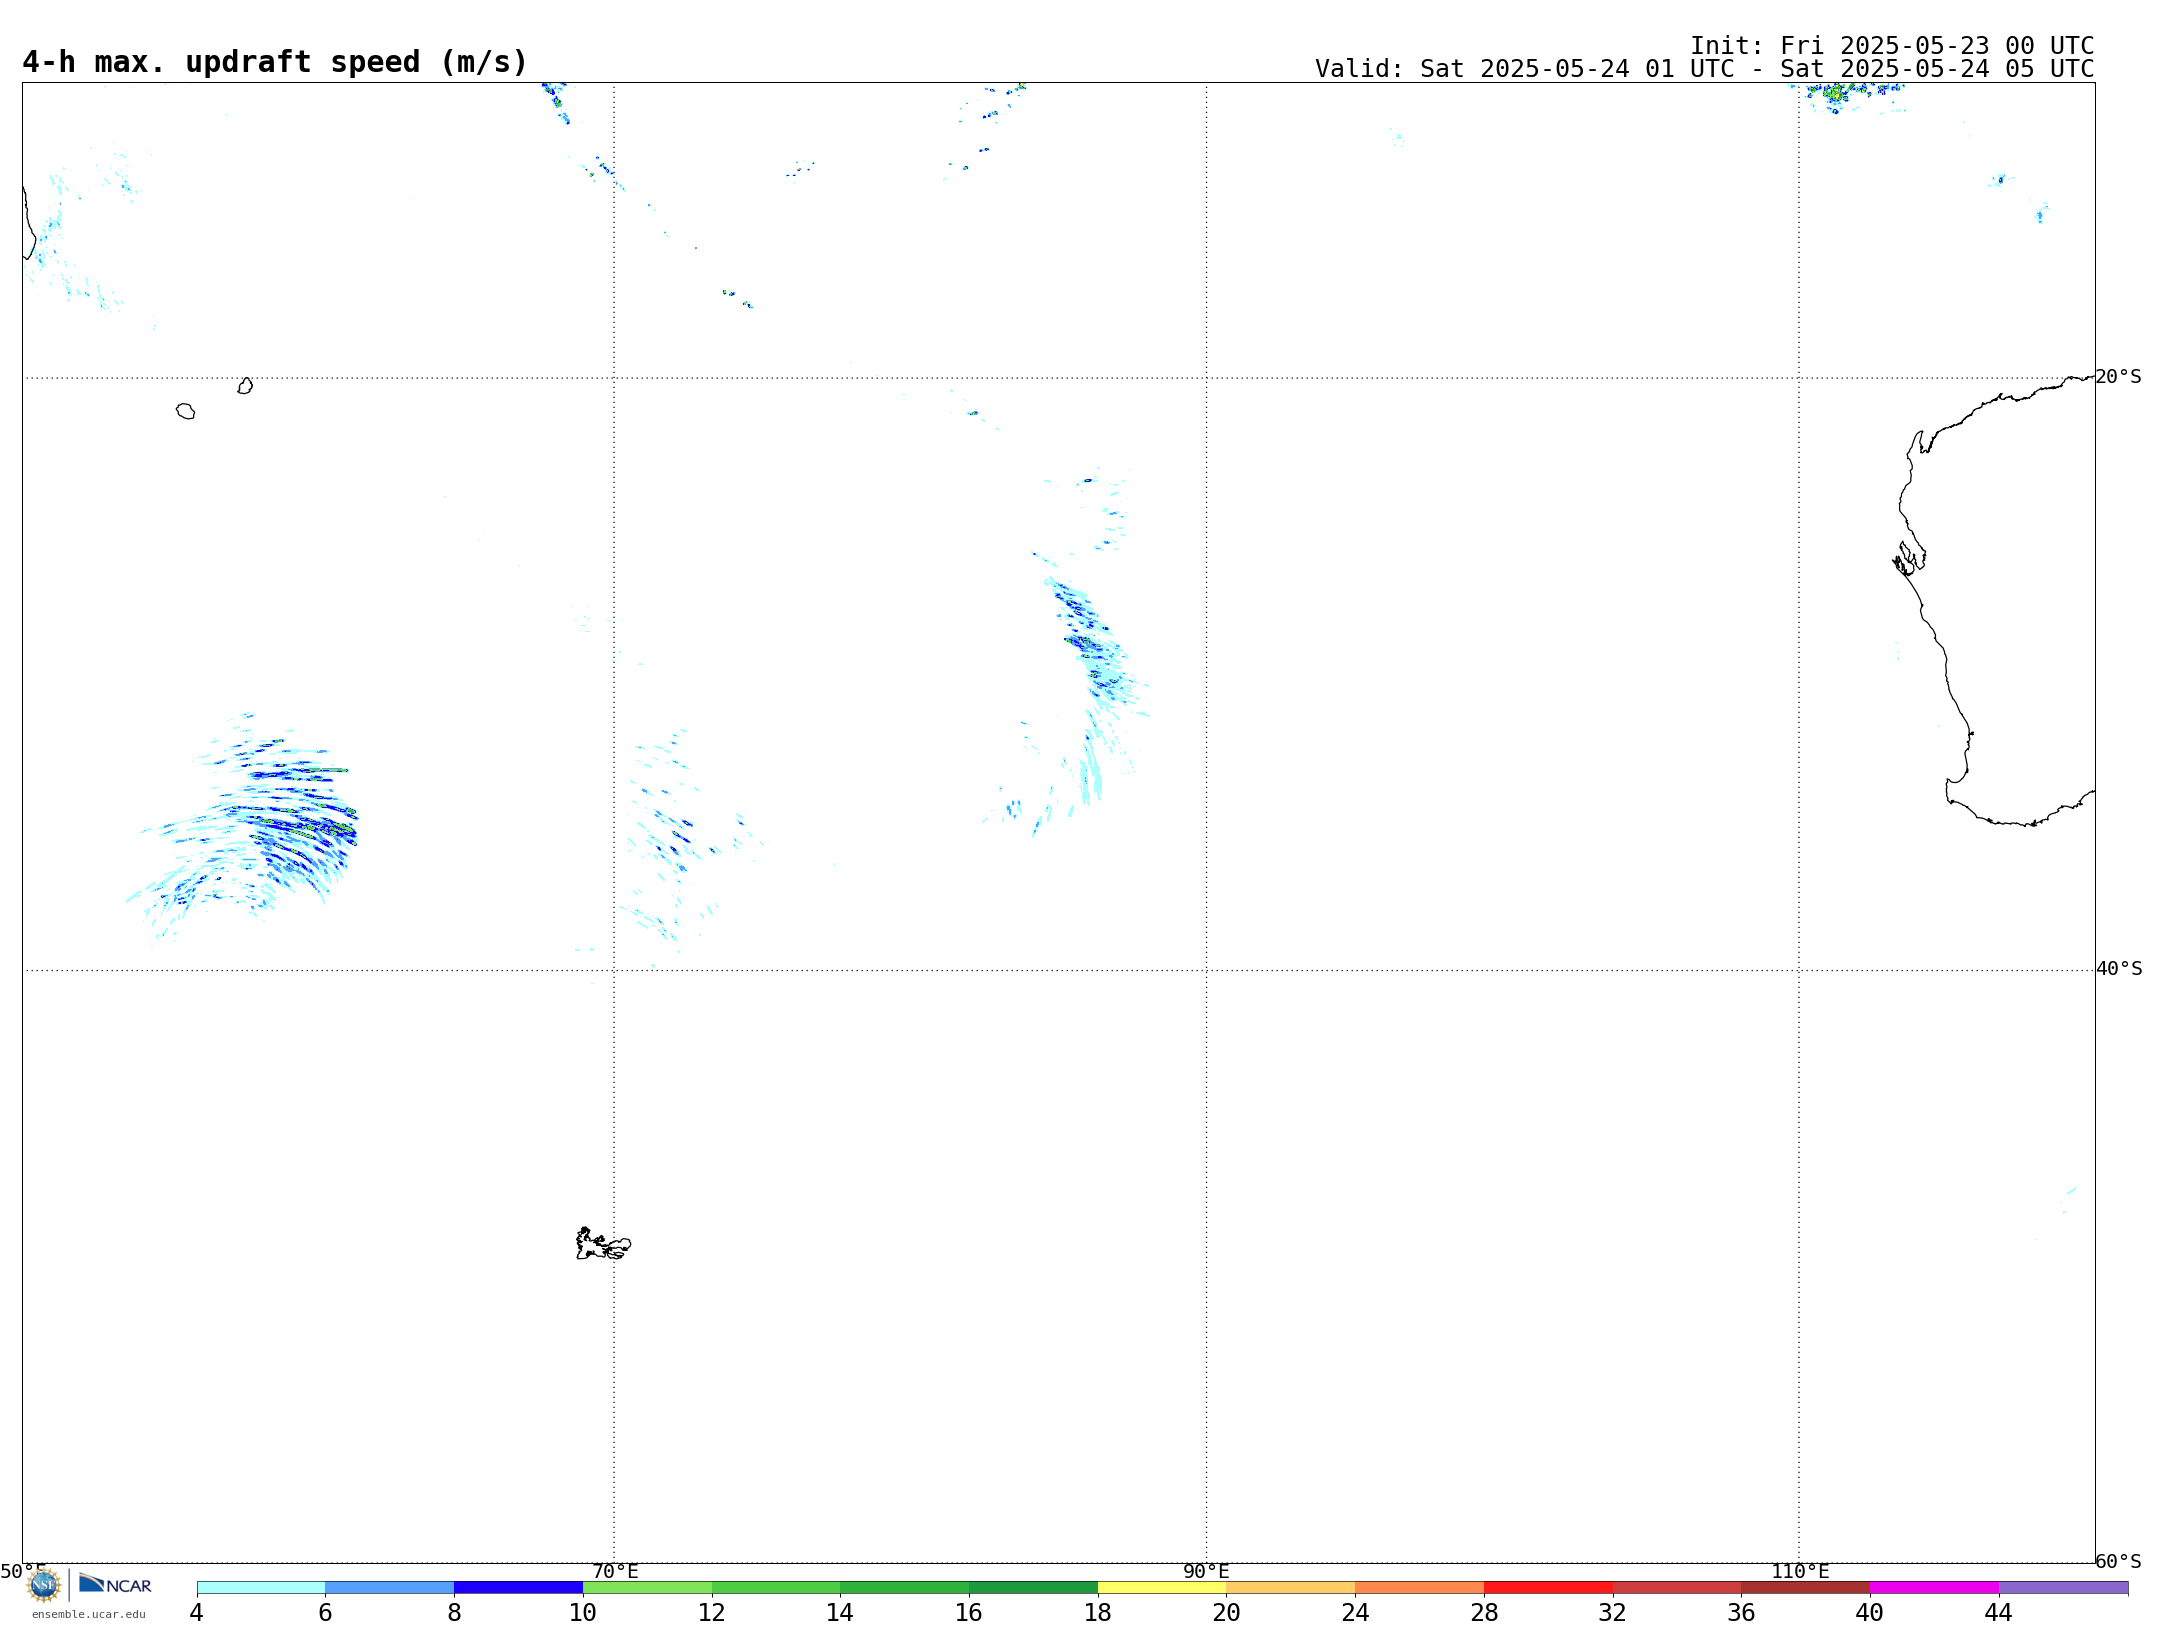This screenshot has width=2160, height=1626.
Task: Click the 50°E longitude label
Action: coord(23,1571)
